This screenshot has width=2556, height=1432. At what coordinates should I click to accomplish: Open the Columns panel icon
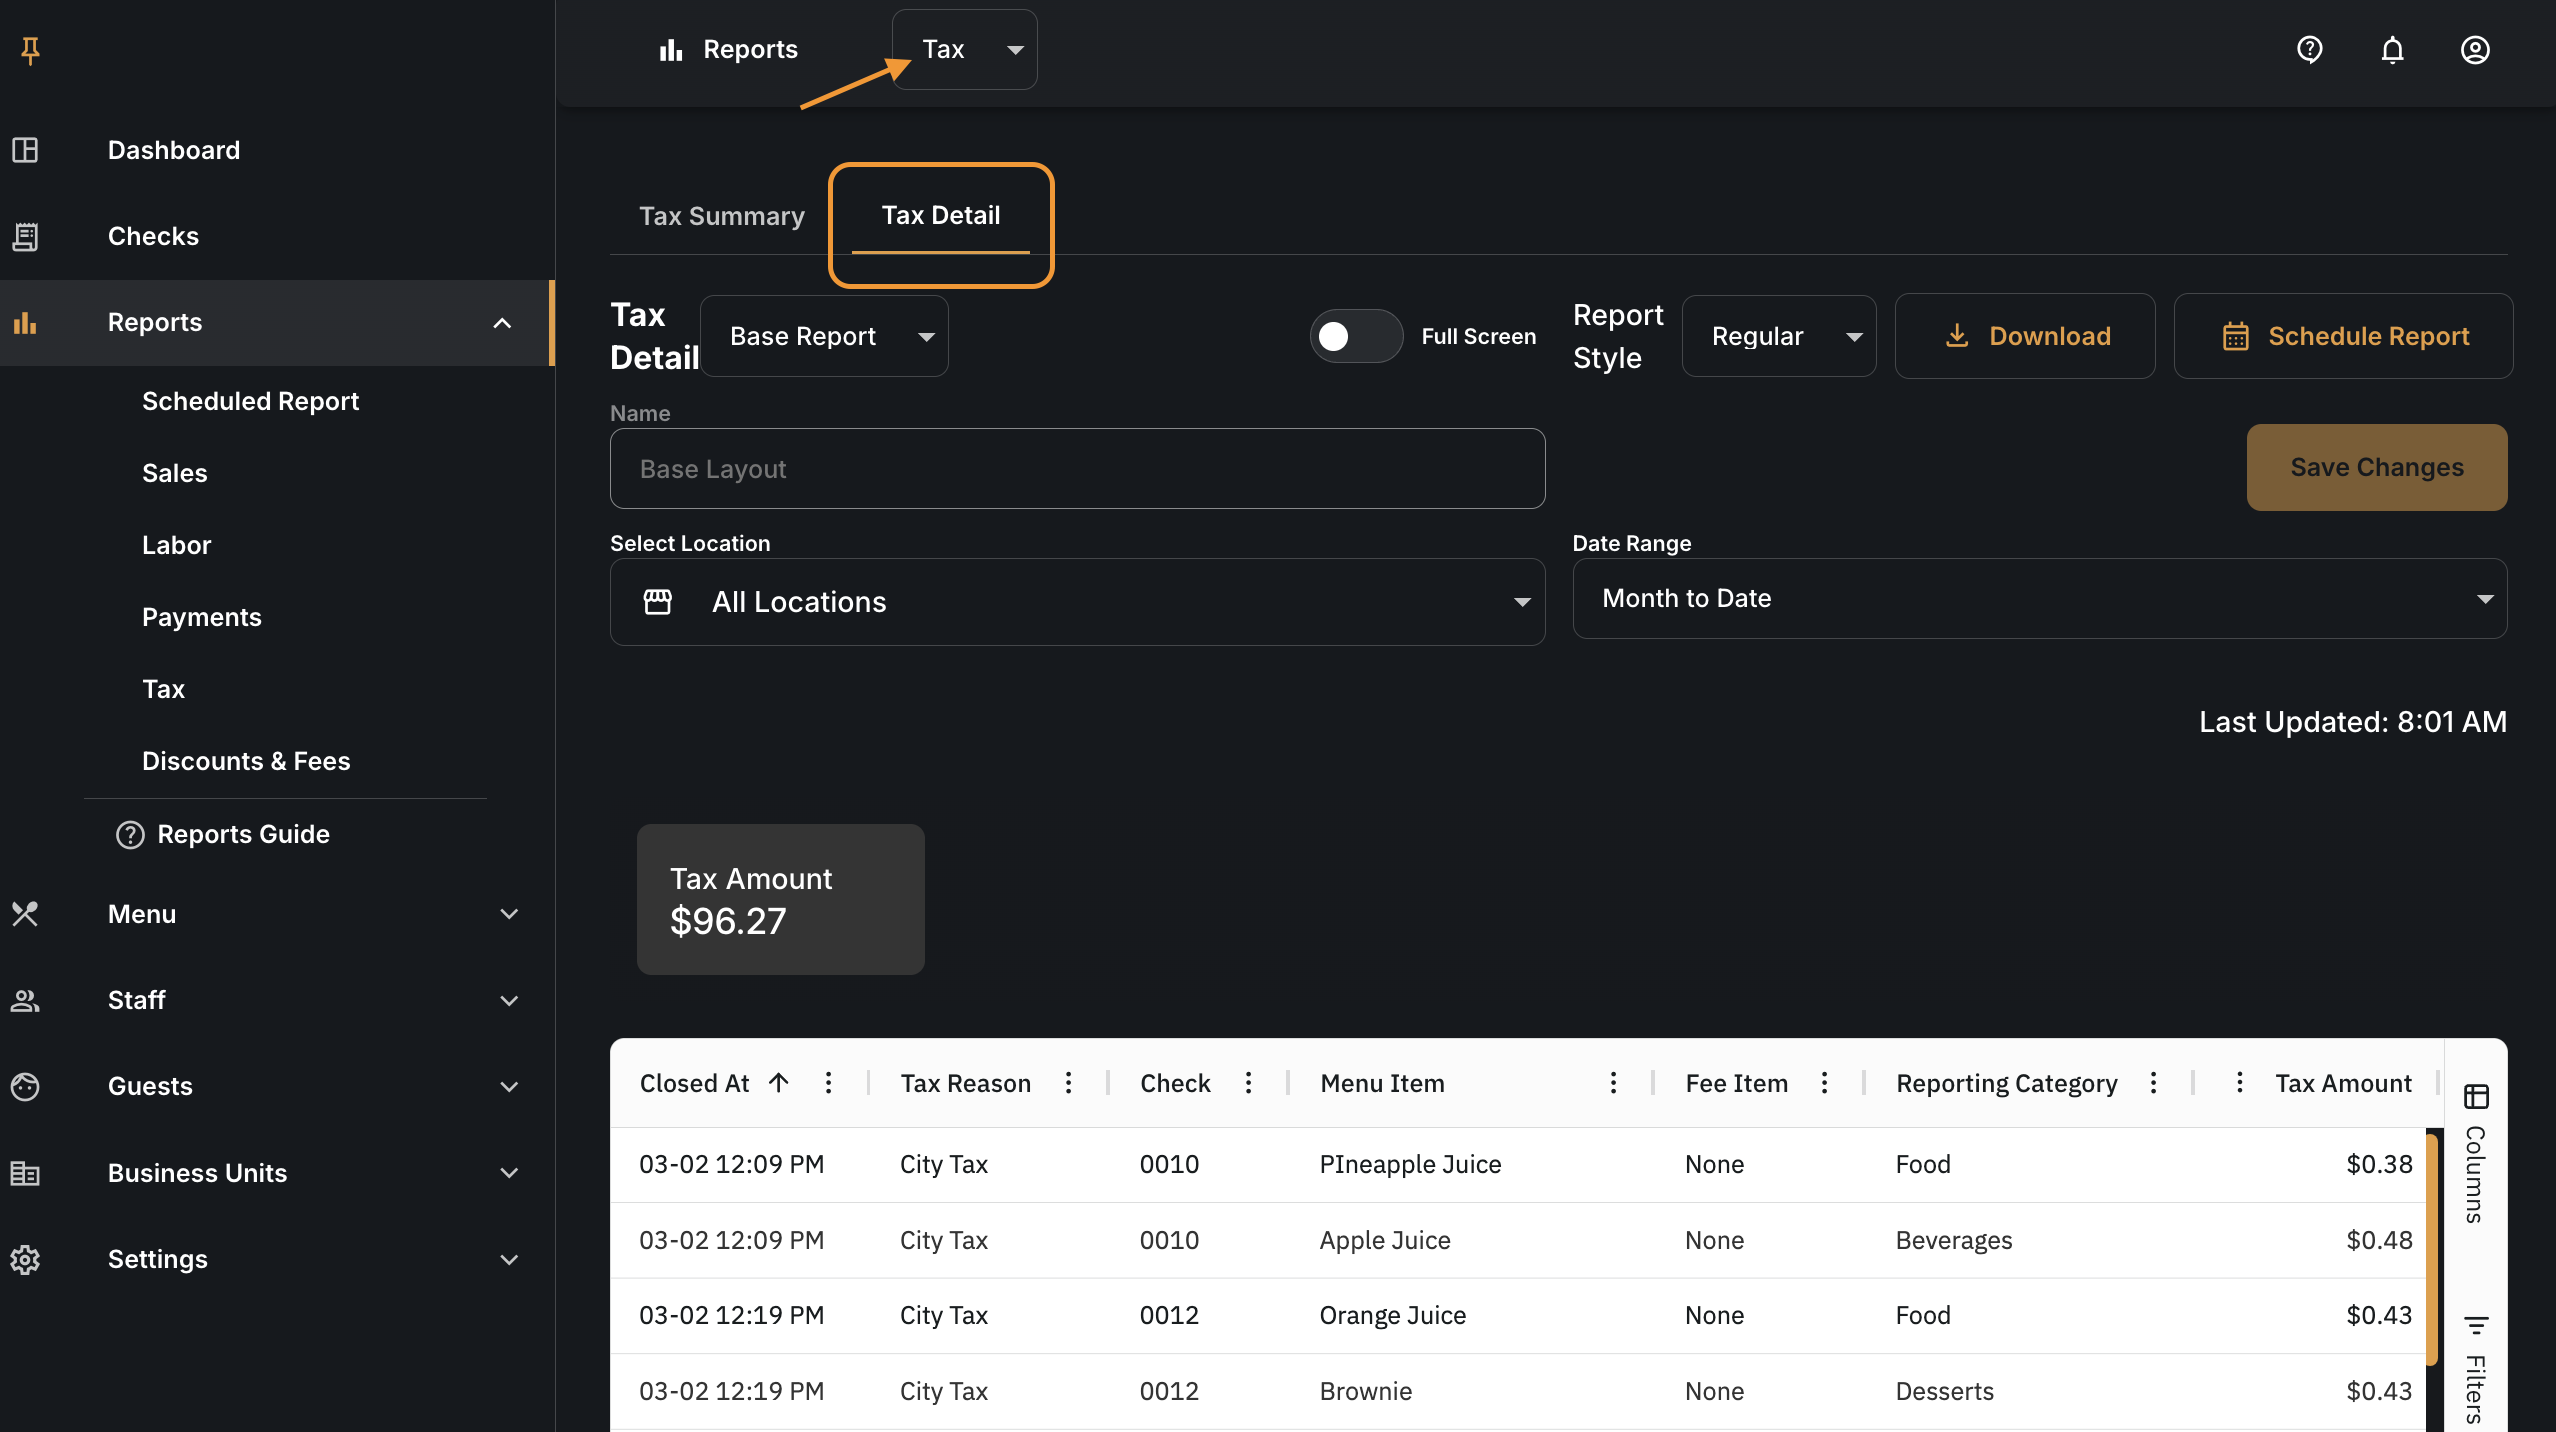coord(2476,1097)
